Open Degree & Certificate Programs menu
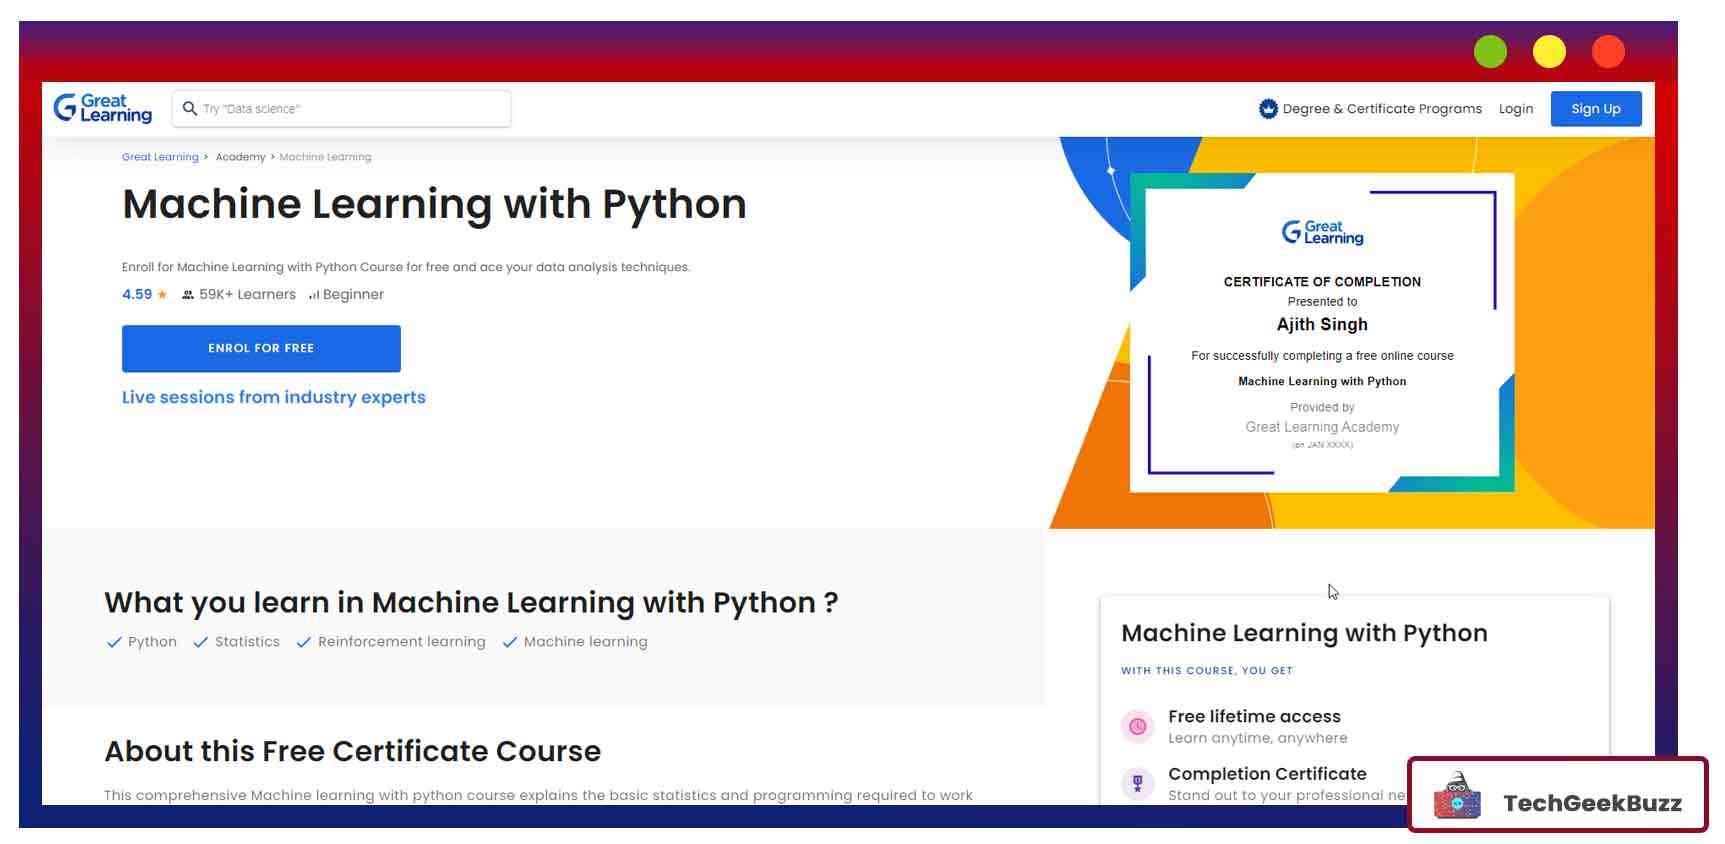The width and height of the screenshot is (1725, 844). [x=1381, y=109]
